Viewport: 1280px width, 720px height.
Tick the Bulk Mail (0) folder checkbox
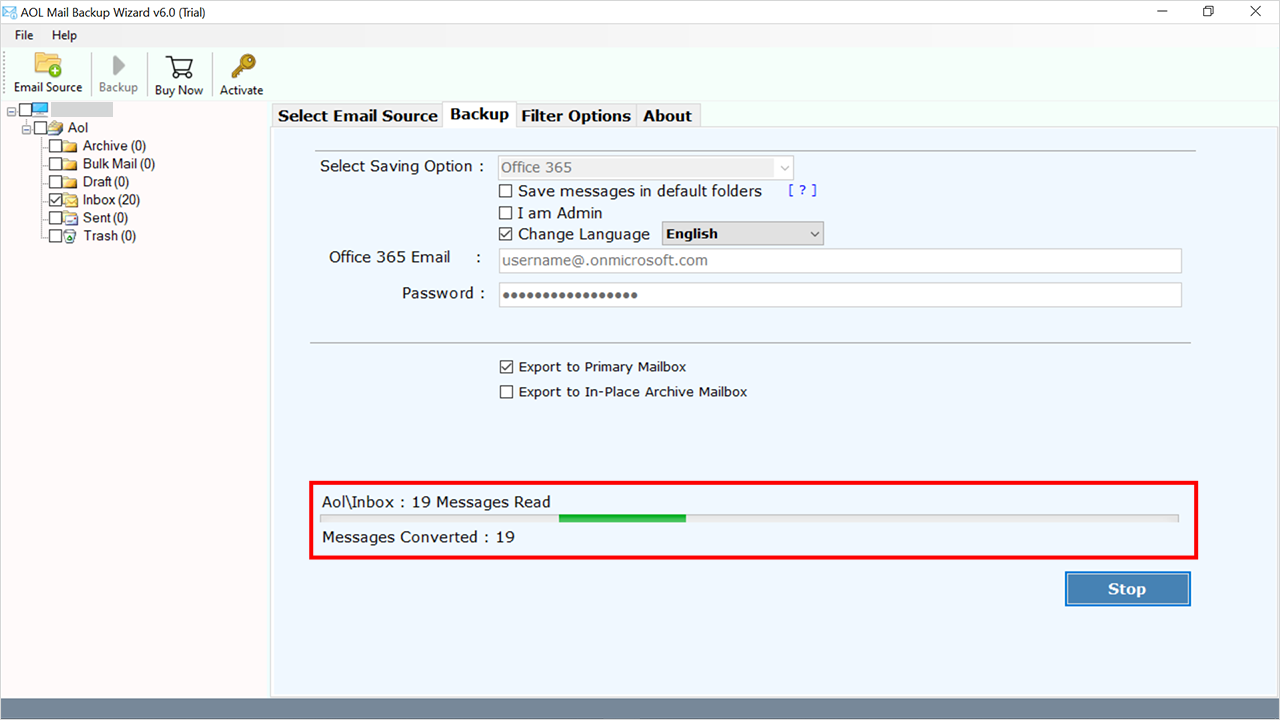(55, 164)
